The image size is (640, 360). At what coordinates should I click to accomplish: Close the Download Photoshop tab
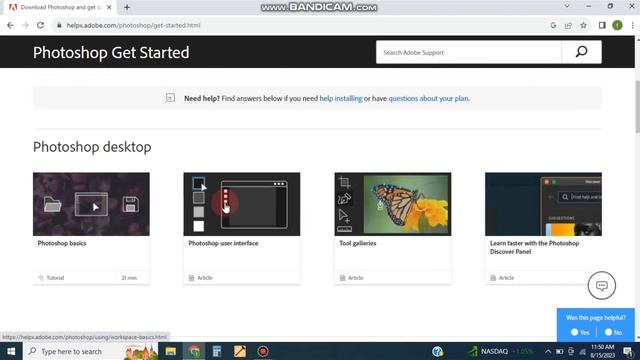(x=109, y=7)
